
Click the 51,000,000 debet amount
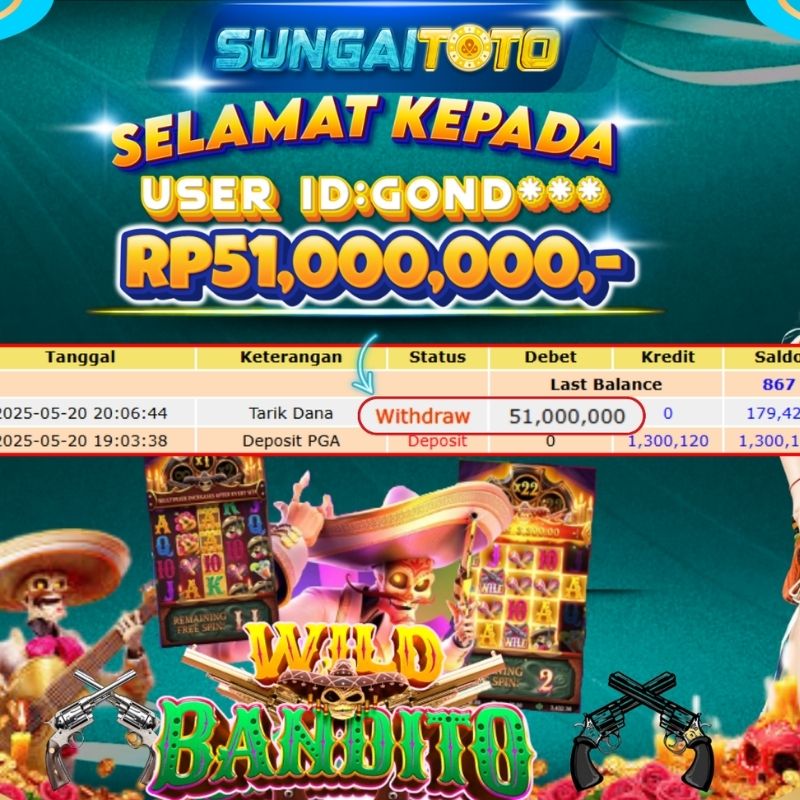tap(567, 416)
